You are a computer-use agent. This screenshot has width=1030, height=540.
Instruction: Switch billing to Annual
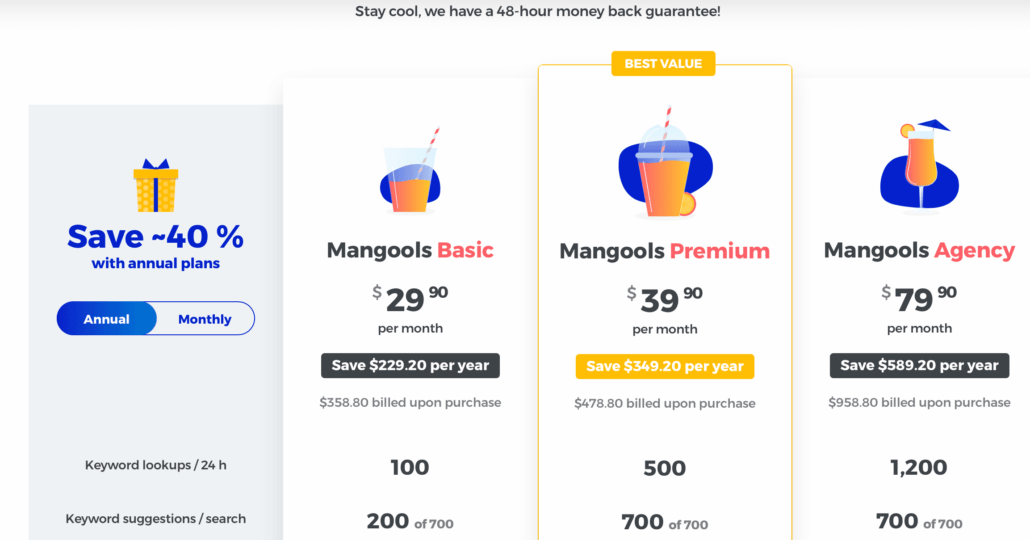coord(106,319)
